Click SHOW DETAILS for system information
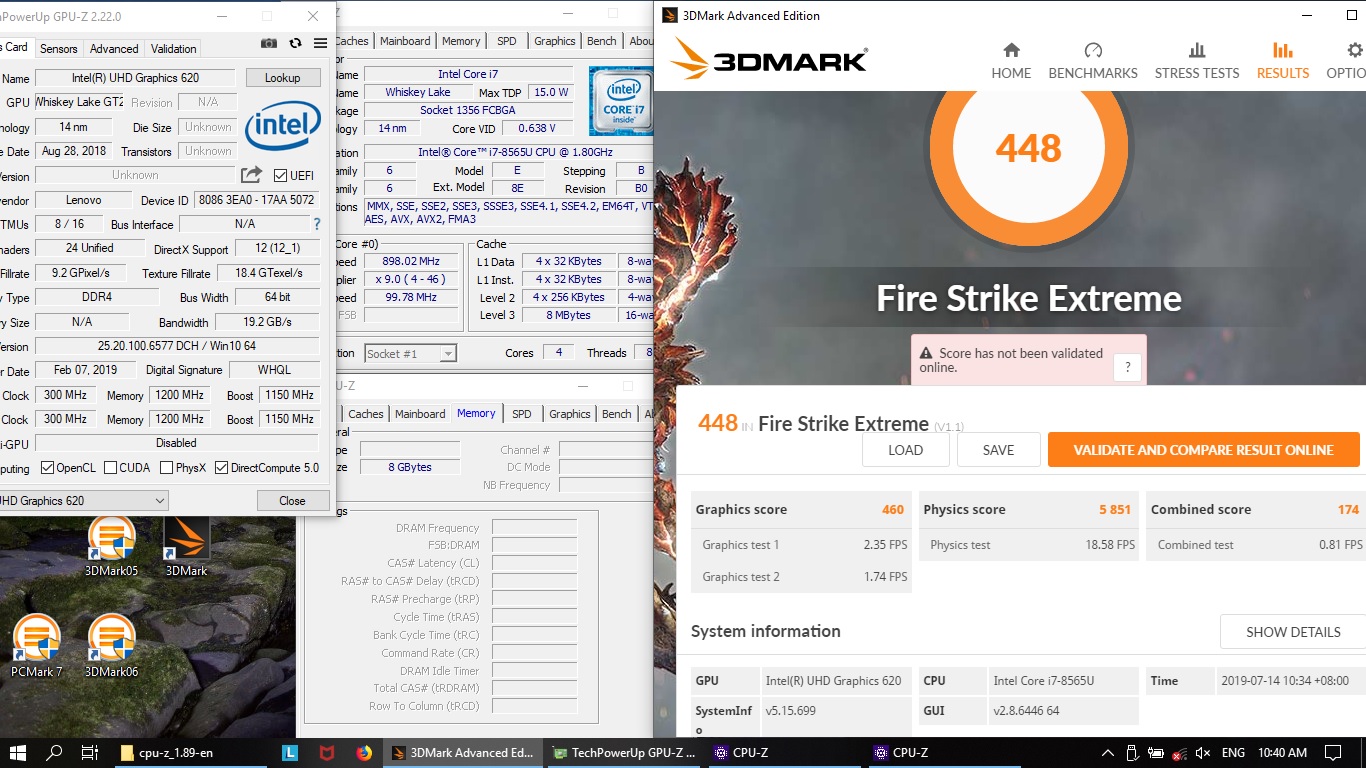This screenshot has height=768, width=1366. [x=1293, y=632]
